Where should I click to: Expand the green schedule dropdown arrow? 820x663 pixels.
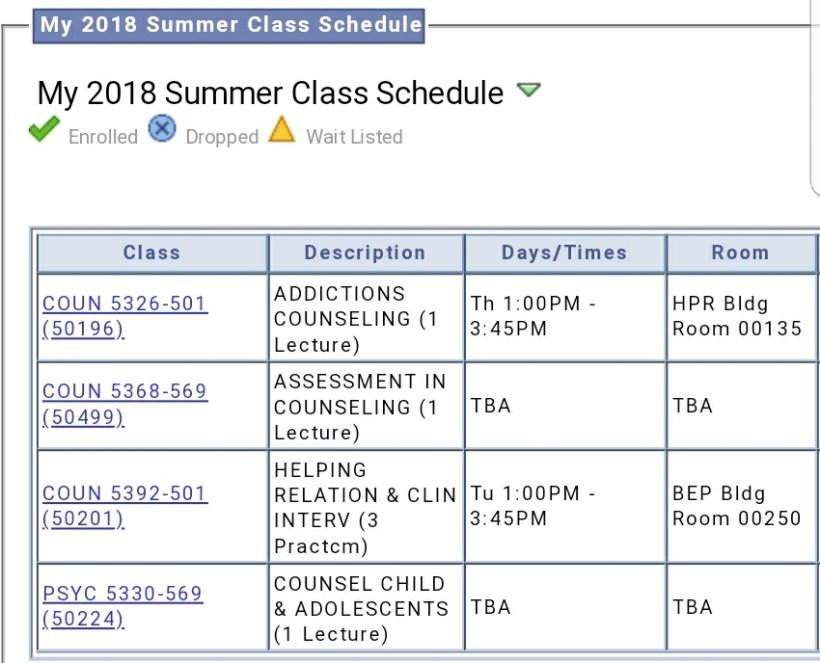(528, 91)
